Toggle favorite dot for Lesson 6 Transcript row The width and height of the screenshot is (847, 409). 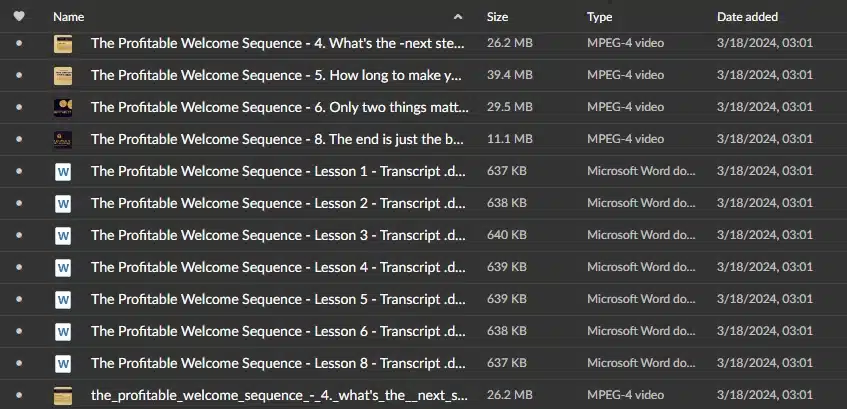[x=19, y=331]
